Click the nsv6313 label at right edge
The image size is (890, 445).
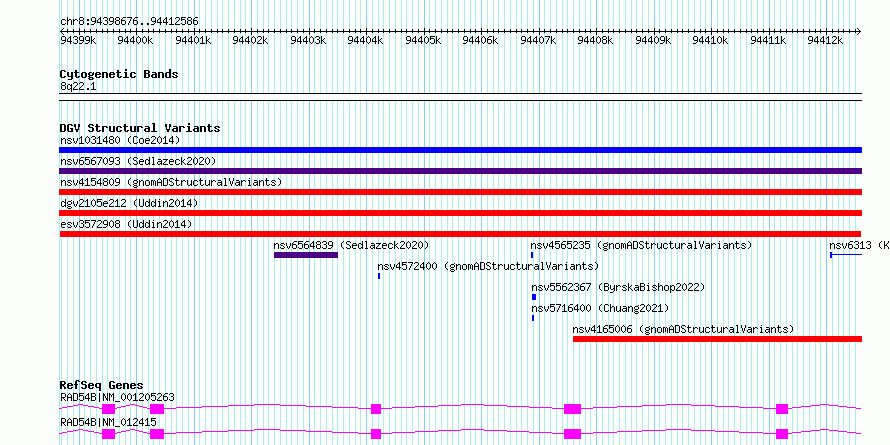click(x=859, y=245)
